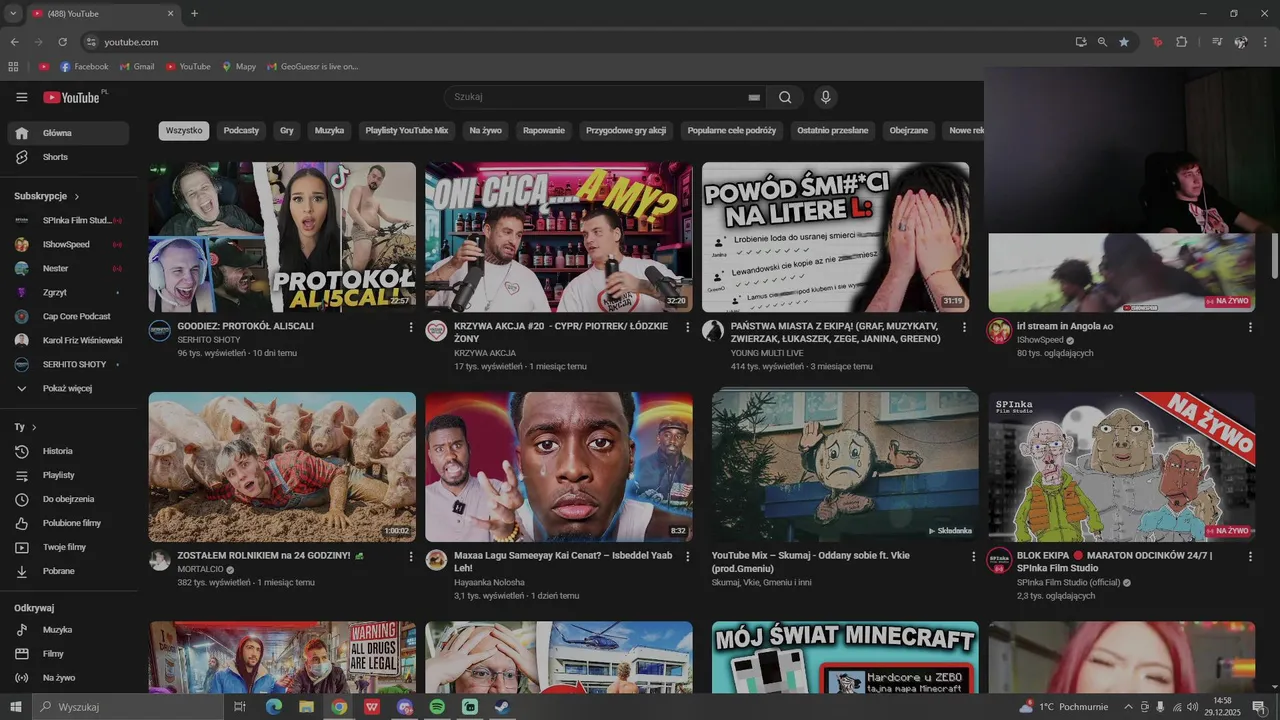Expand the Subskrypcje section arrow
The height and width of the screenshot is (720, 1280).
(77, 197)
